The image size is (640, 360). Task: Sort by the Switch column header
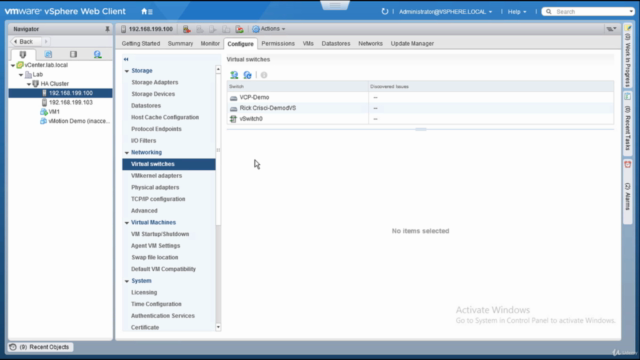pos(298,87)
